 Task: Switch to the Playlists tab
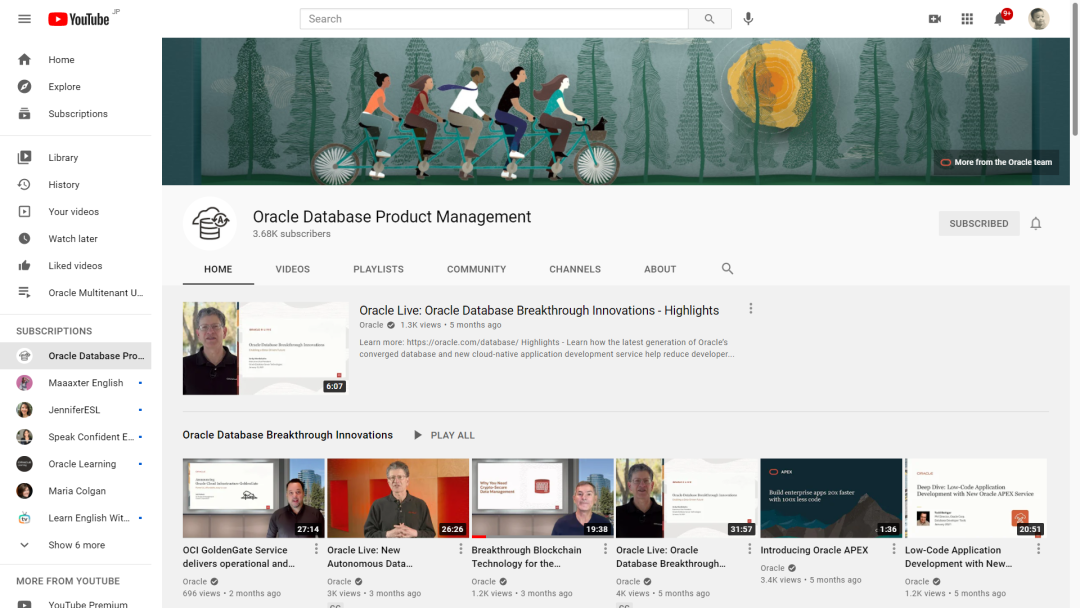[x=378, y=269]
